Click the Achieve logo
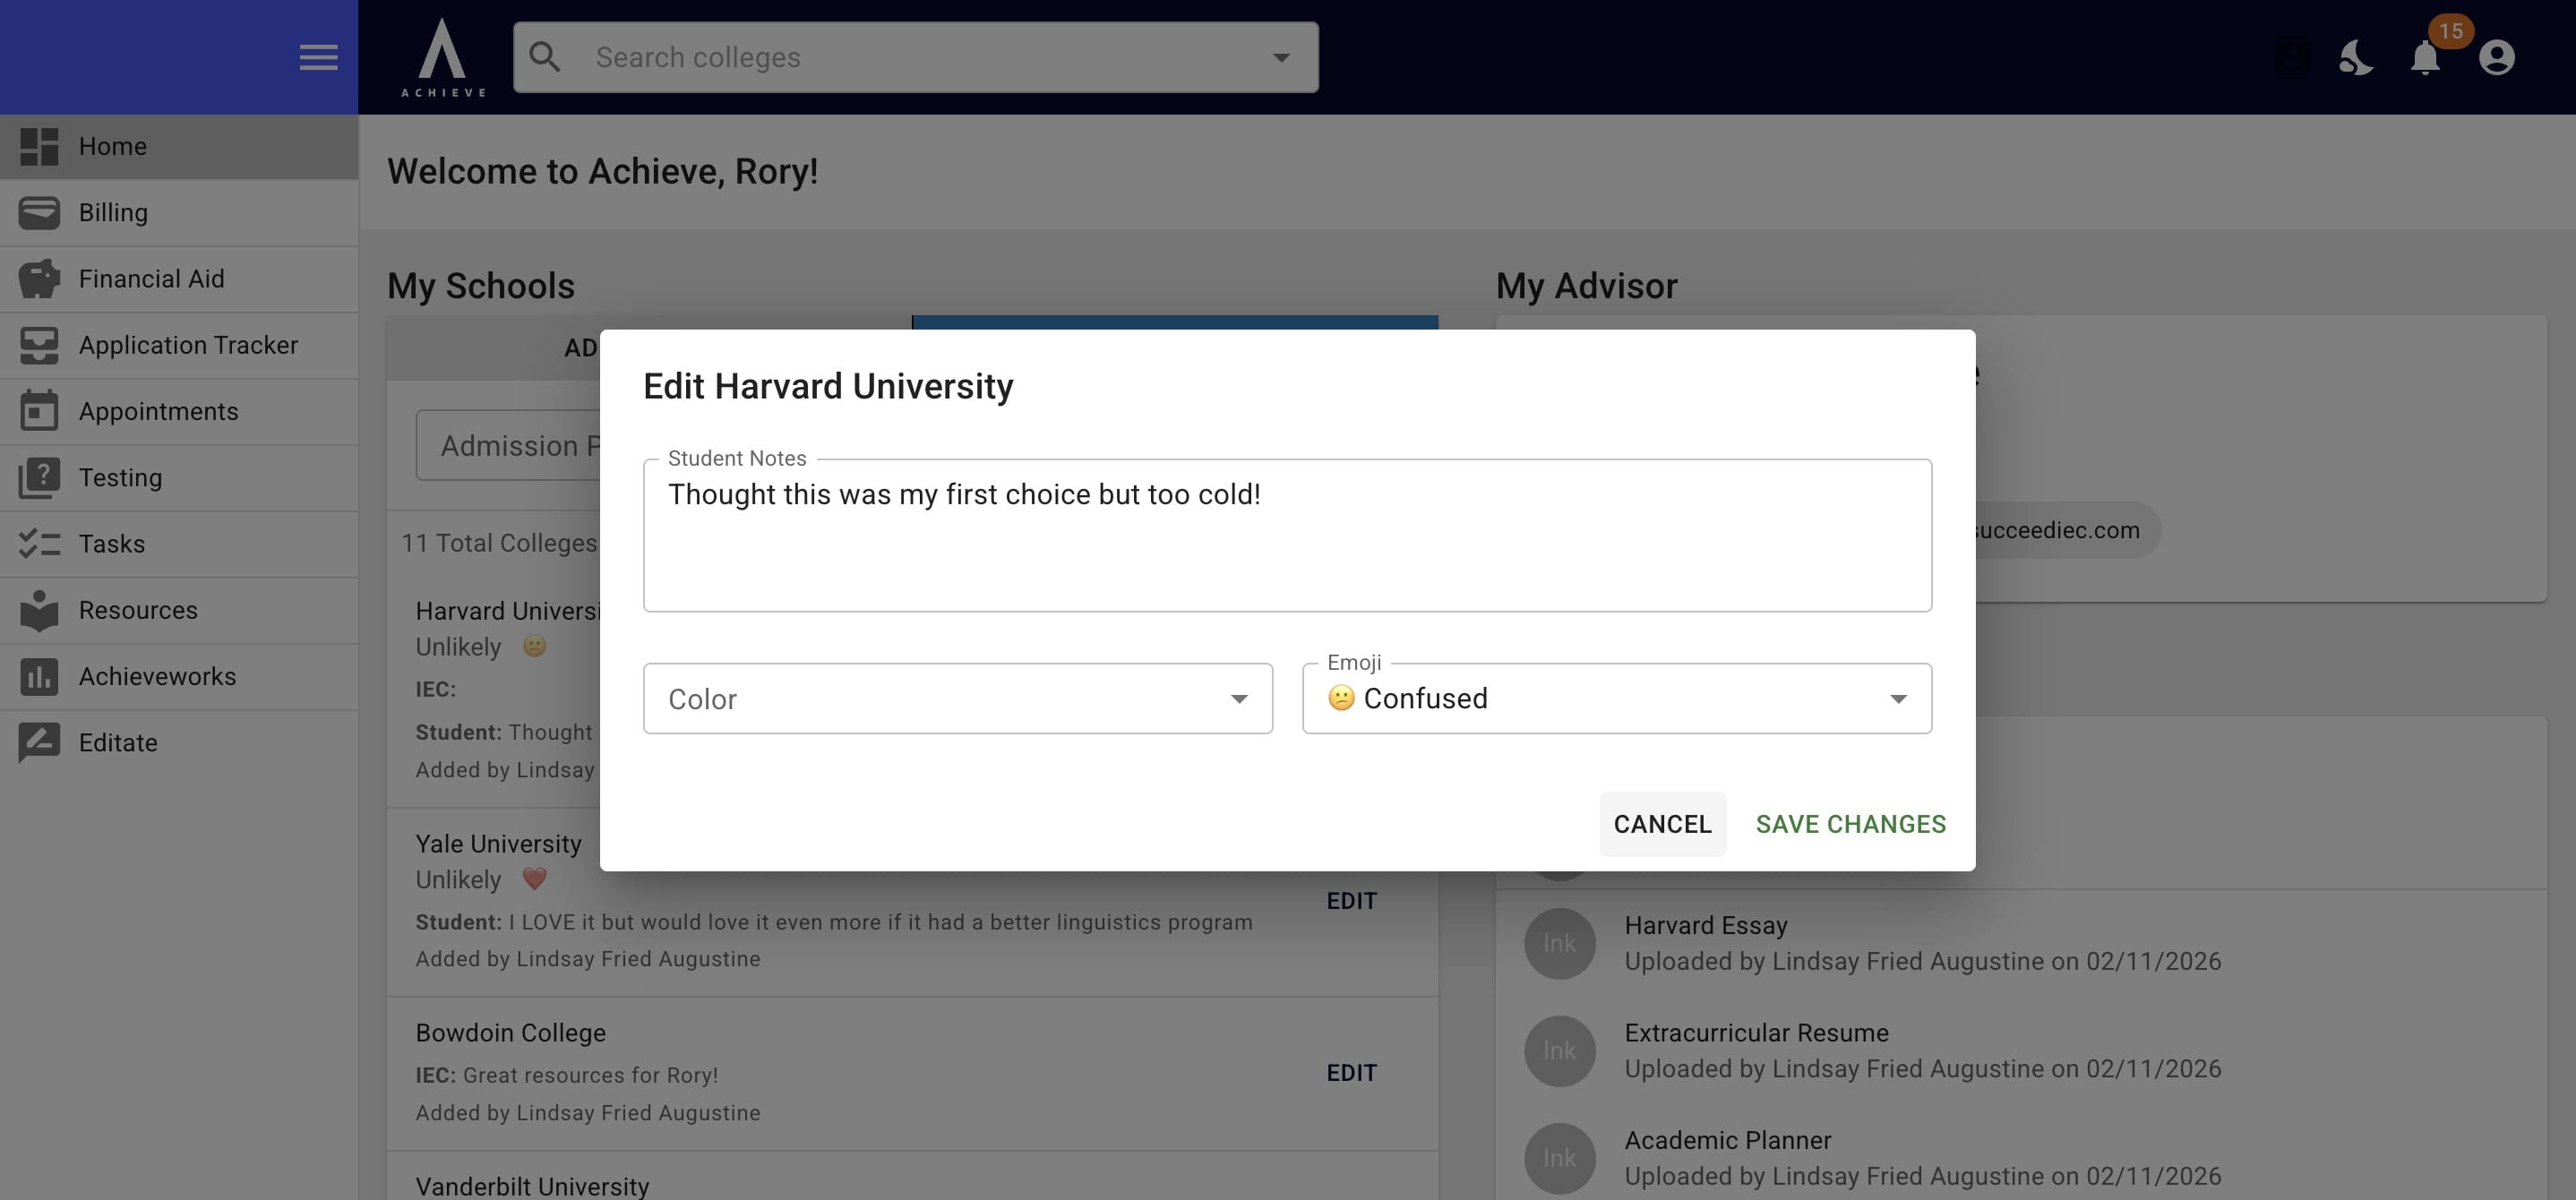This screenshot has width=2576, height=1200. [x=443, y=57]
